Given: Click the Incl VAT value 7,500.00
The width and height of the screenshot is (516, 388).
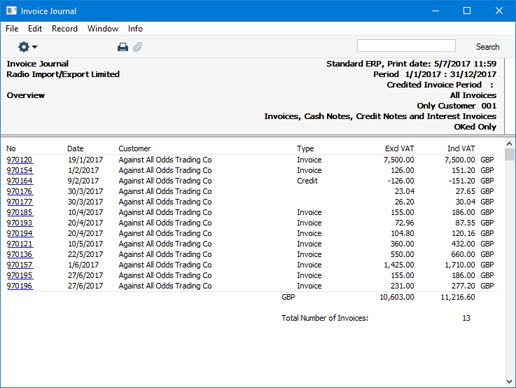Looking at the screenshot, I should (460, 160).
